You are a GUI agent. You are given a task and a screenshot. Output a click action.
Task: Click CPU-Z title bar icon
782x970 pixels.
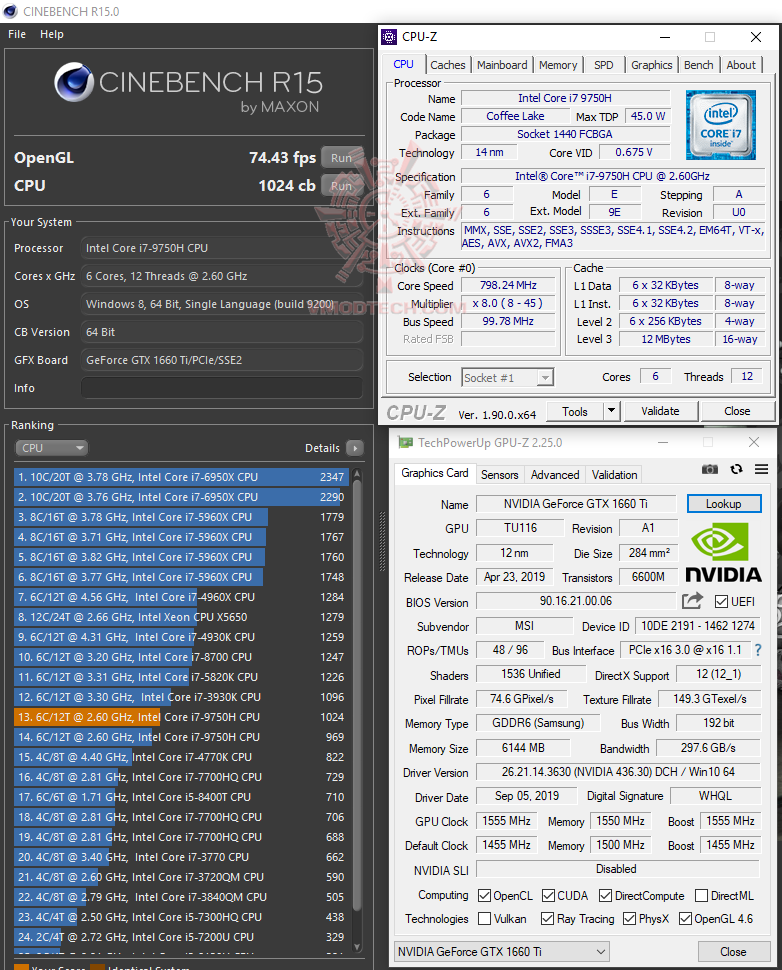pyautogui.click(x=389, y=37)
